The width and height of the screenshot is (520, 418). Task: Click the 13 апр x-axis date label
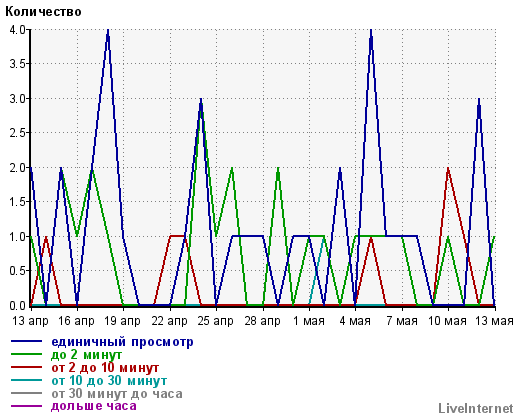[x=30, y=321]
